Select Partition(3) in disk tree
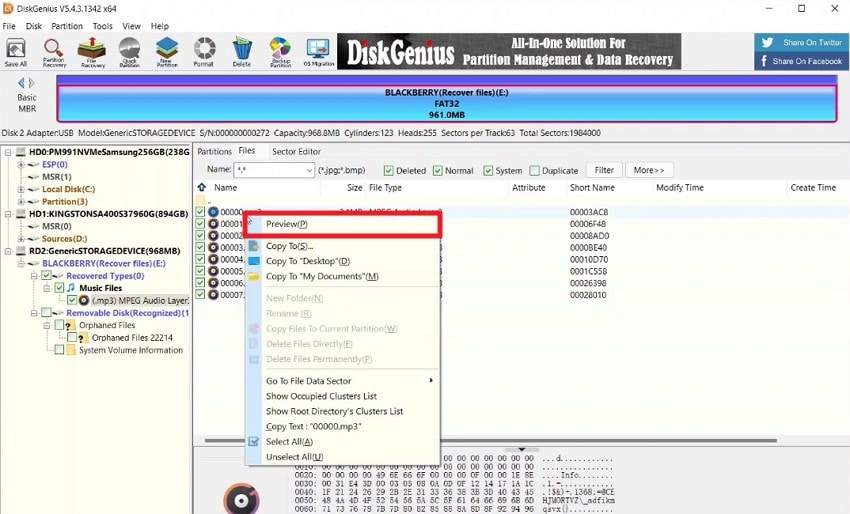Image resolution: width=850 pixels, height=514 pixels. [x=65, y=201]
